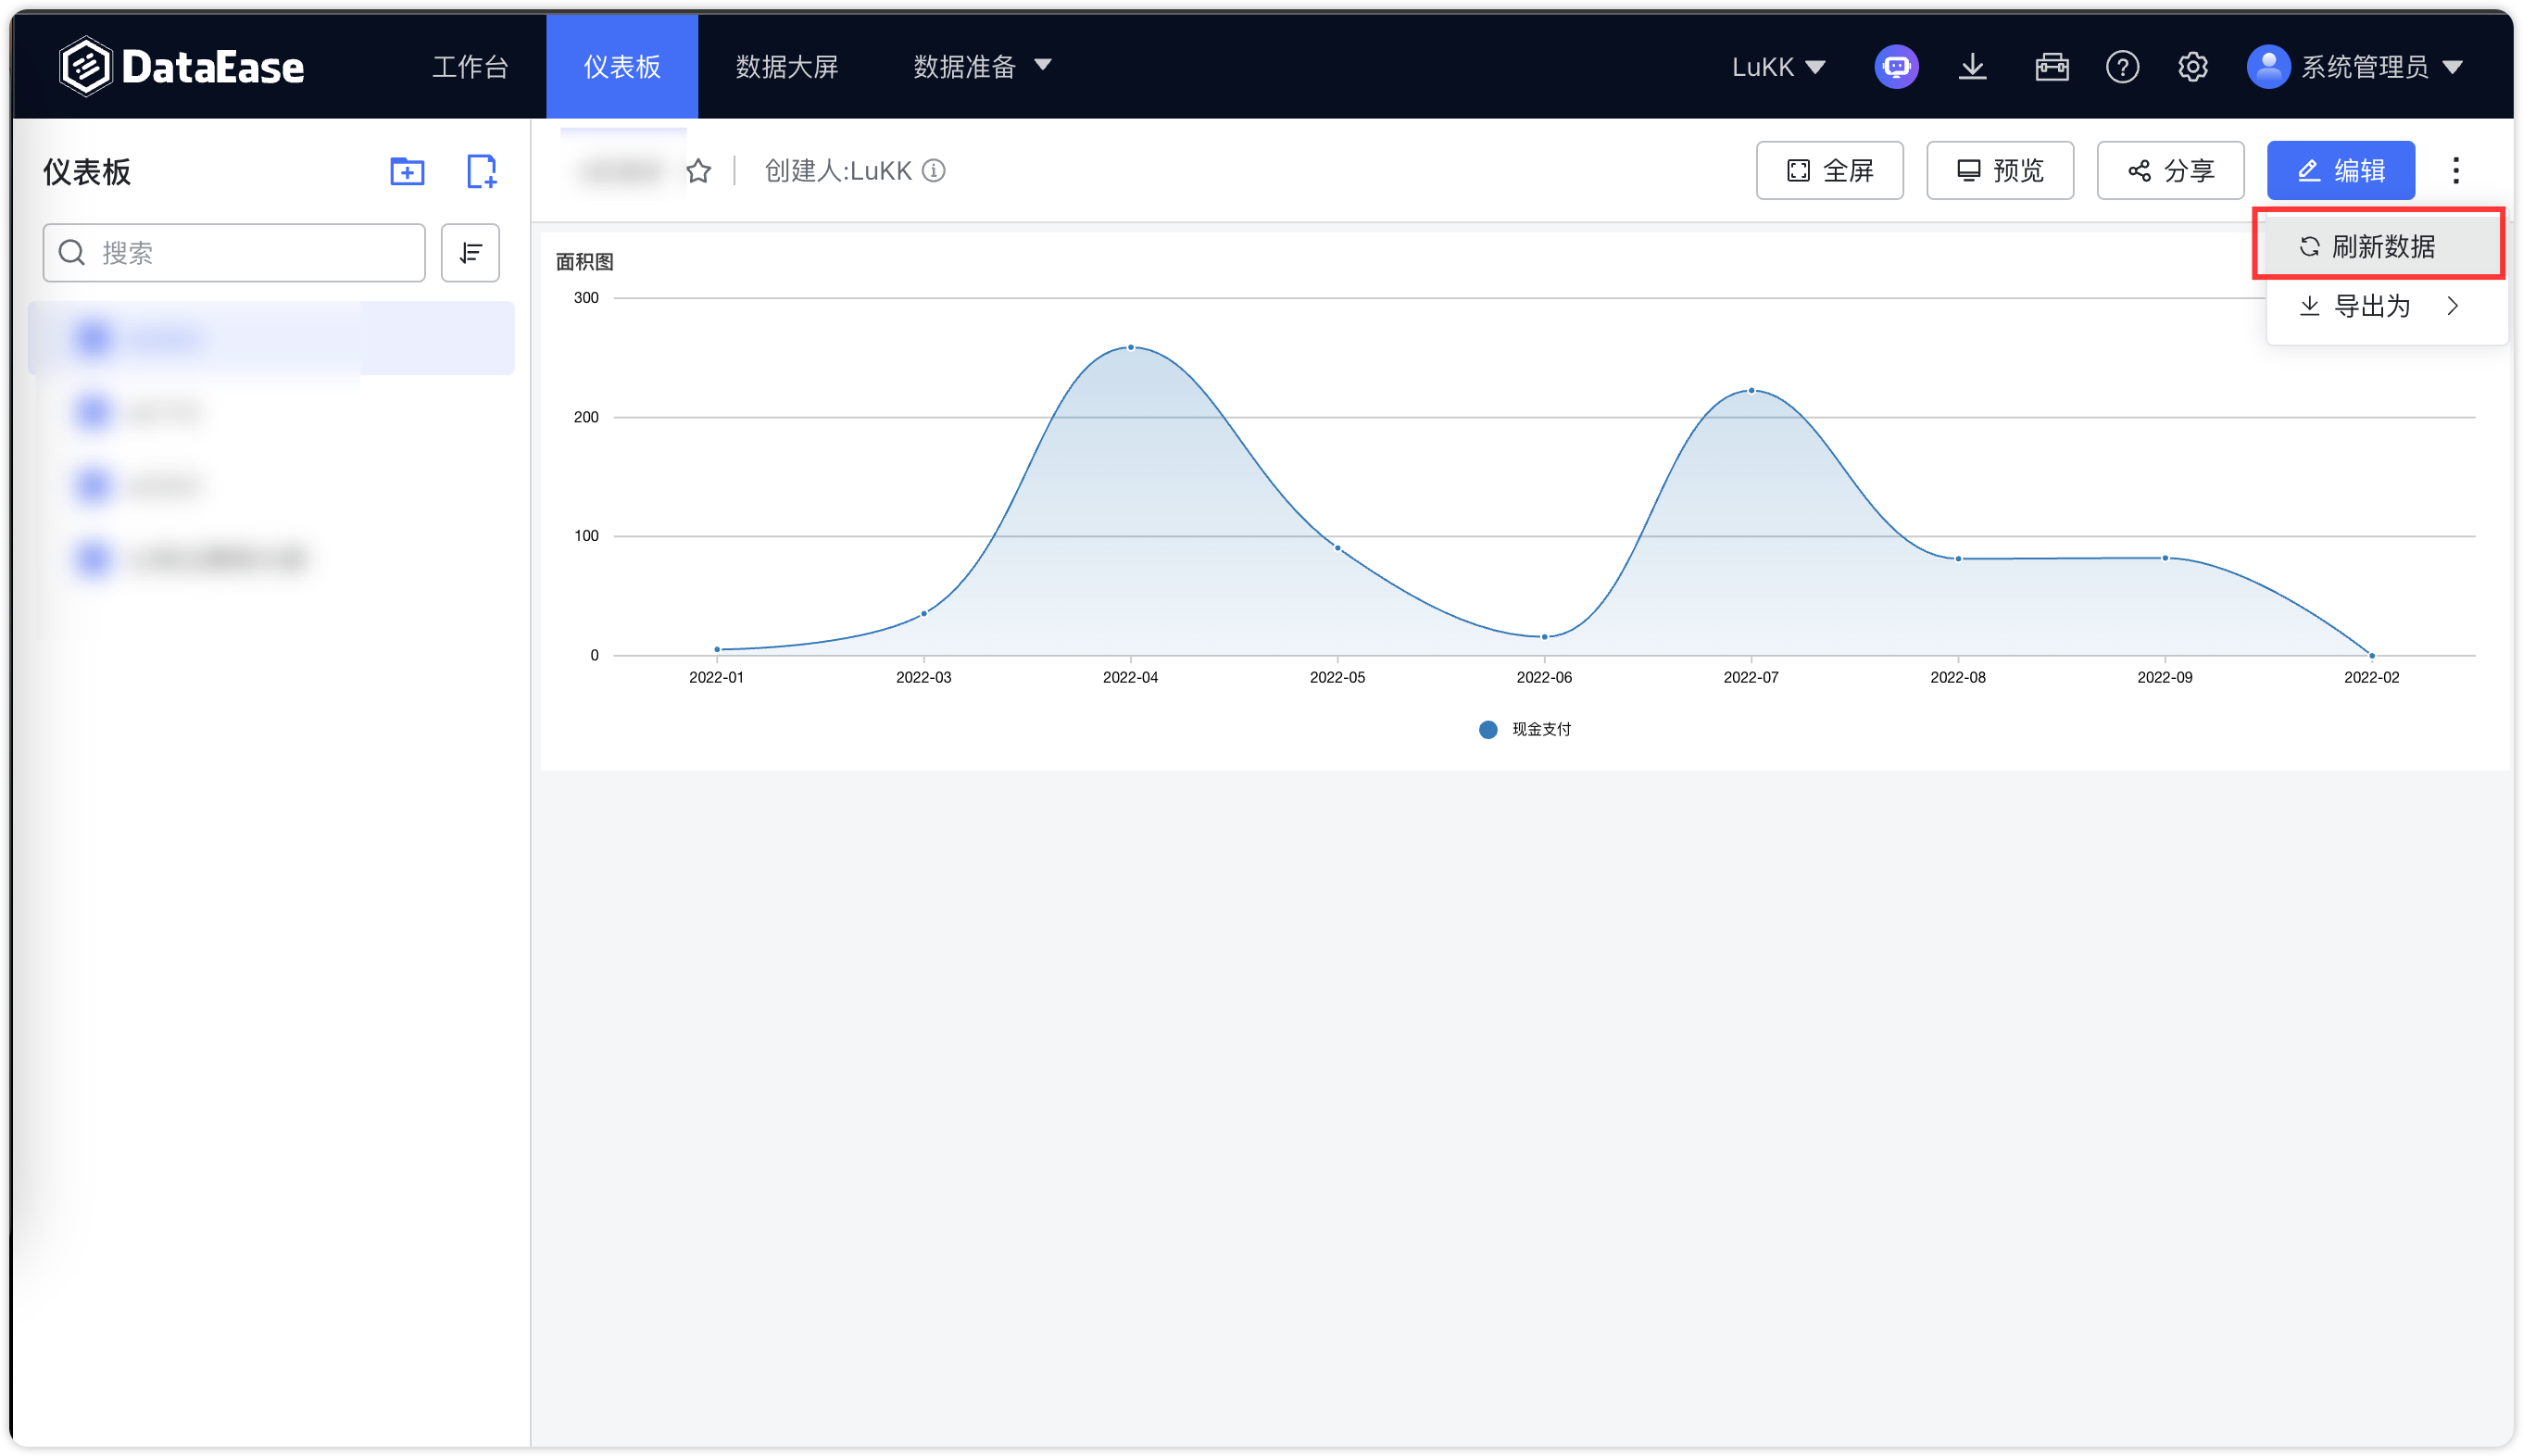Click the 2022-08 data point

tap(1958, 558)
